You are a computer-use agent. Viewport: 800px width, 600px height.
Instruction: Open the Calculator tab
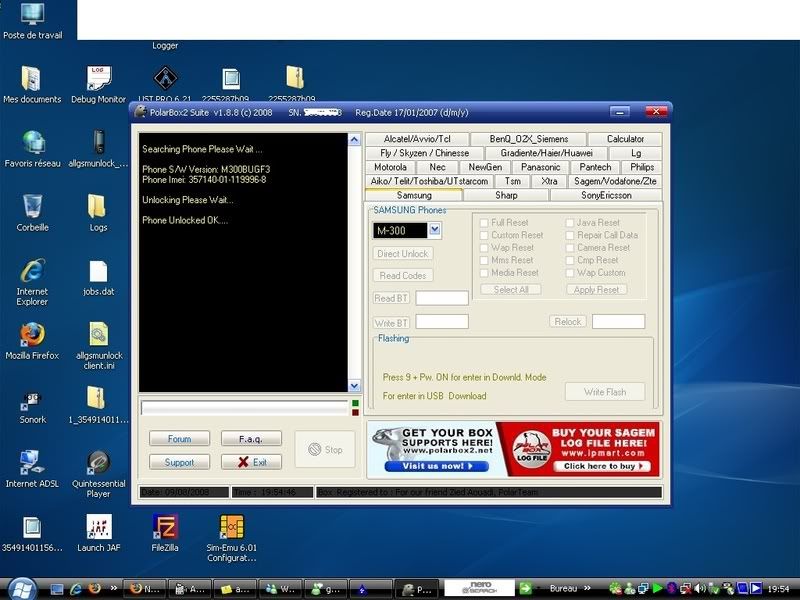(625, 139)
